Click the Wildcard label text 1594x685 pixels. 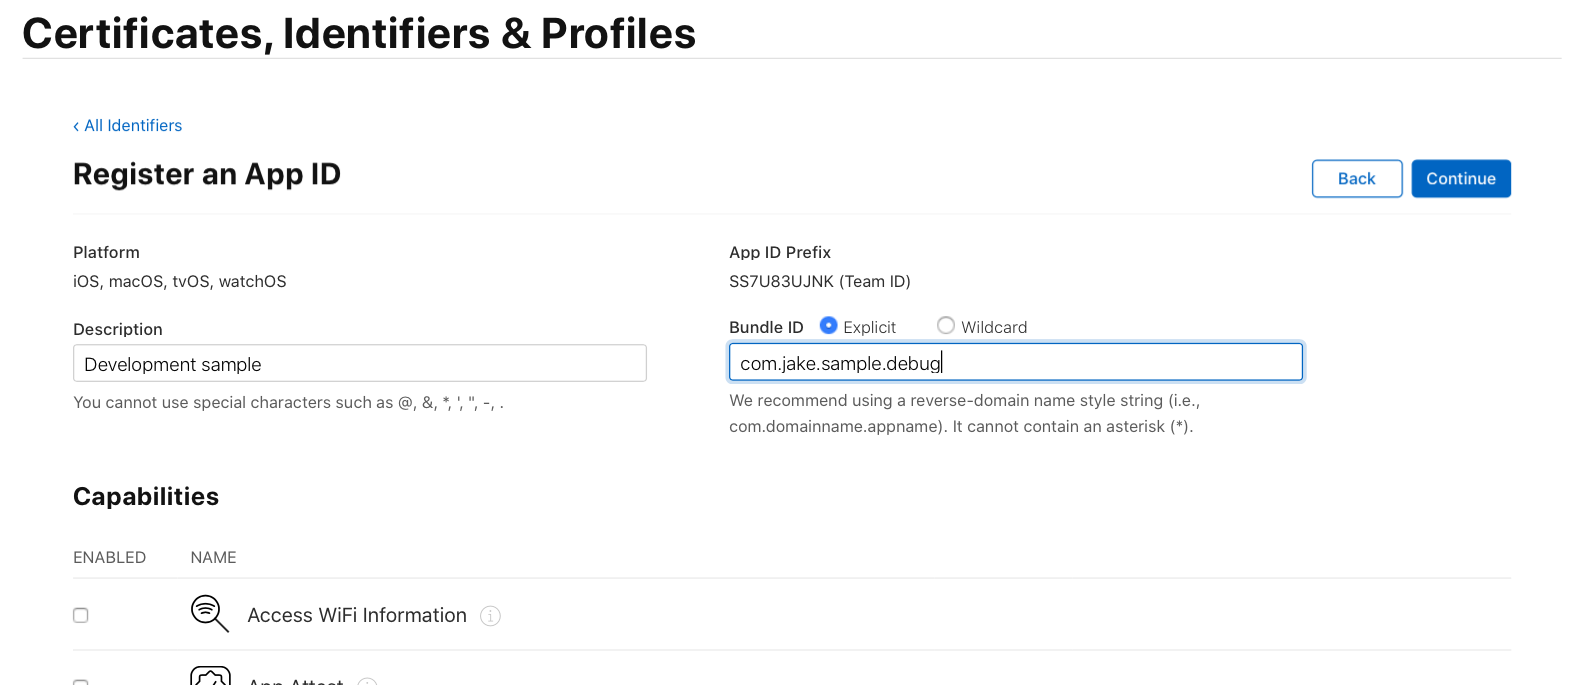pos(994,328)
